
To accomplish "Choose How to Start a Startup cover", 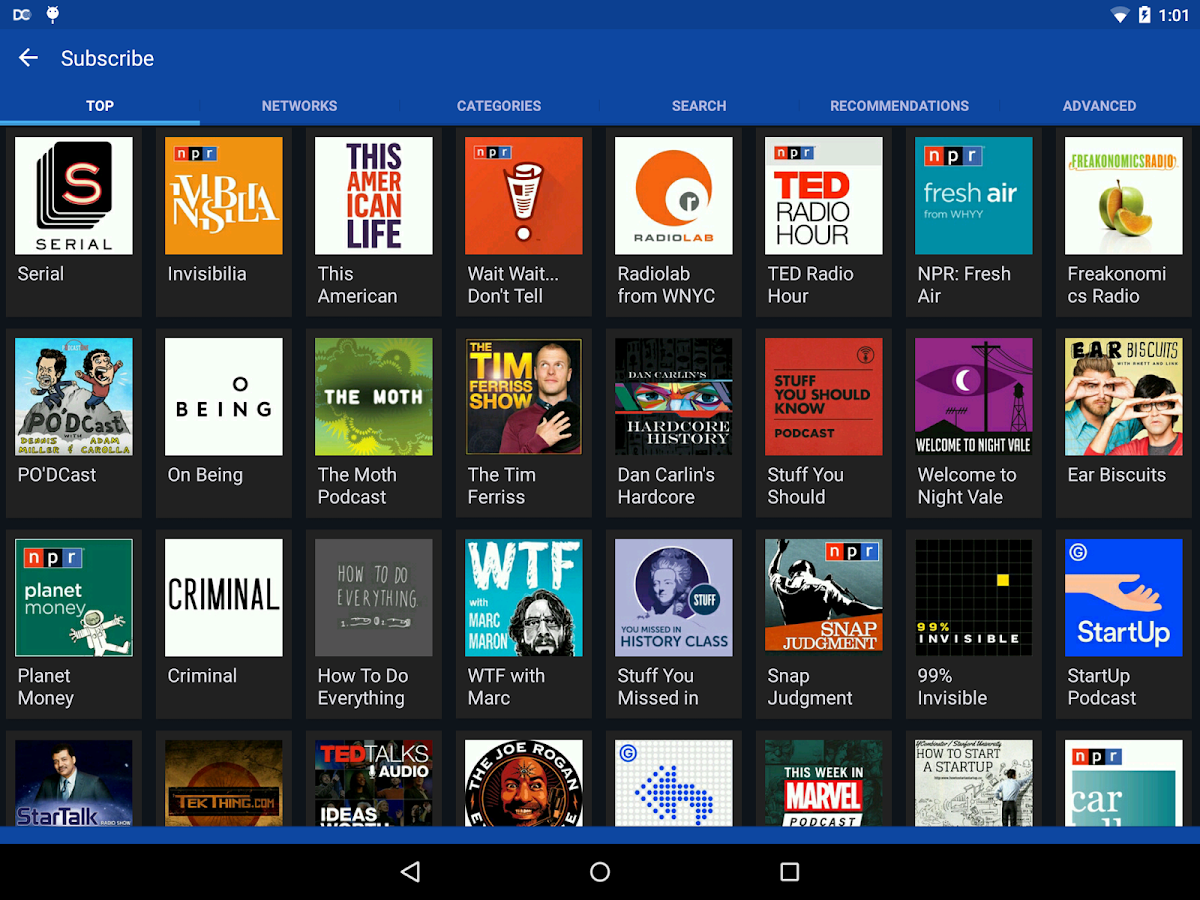I will (x=974, y=783).
